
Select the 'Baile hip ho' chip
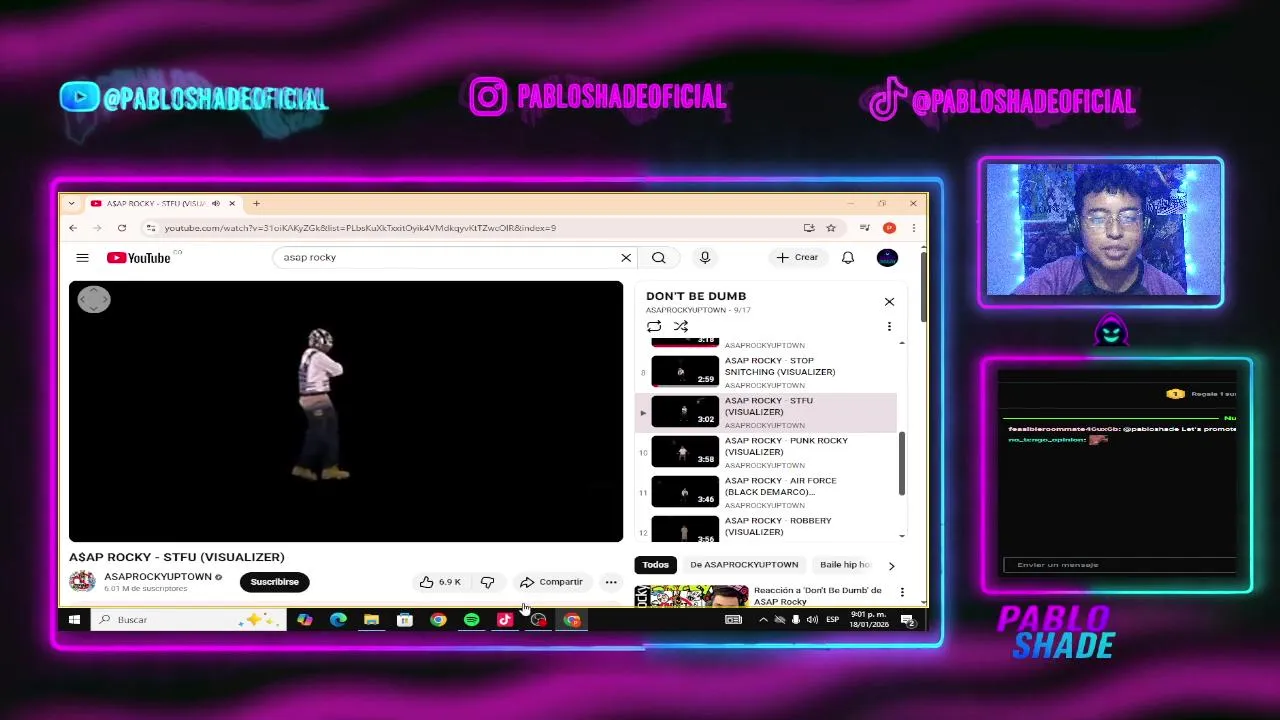pos(845,565)
